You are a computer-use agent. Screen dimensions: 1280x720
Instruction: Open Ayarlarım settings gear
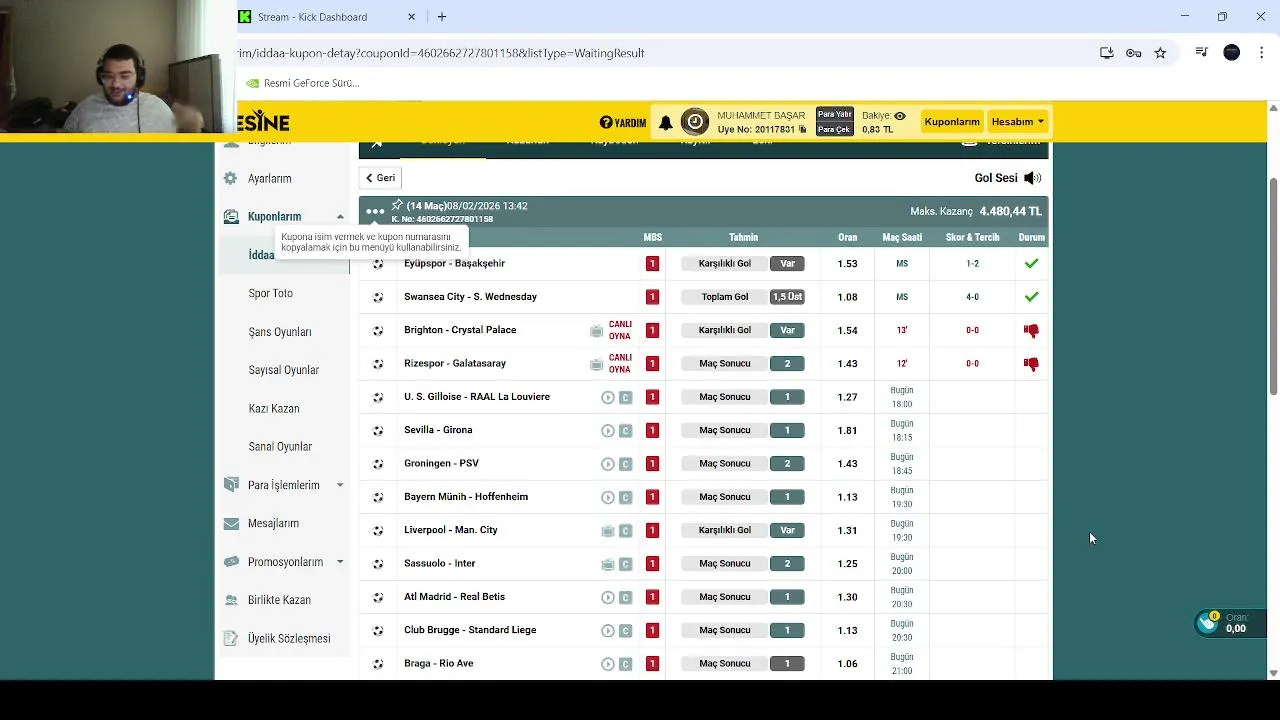click(x=231, y=178)
